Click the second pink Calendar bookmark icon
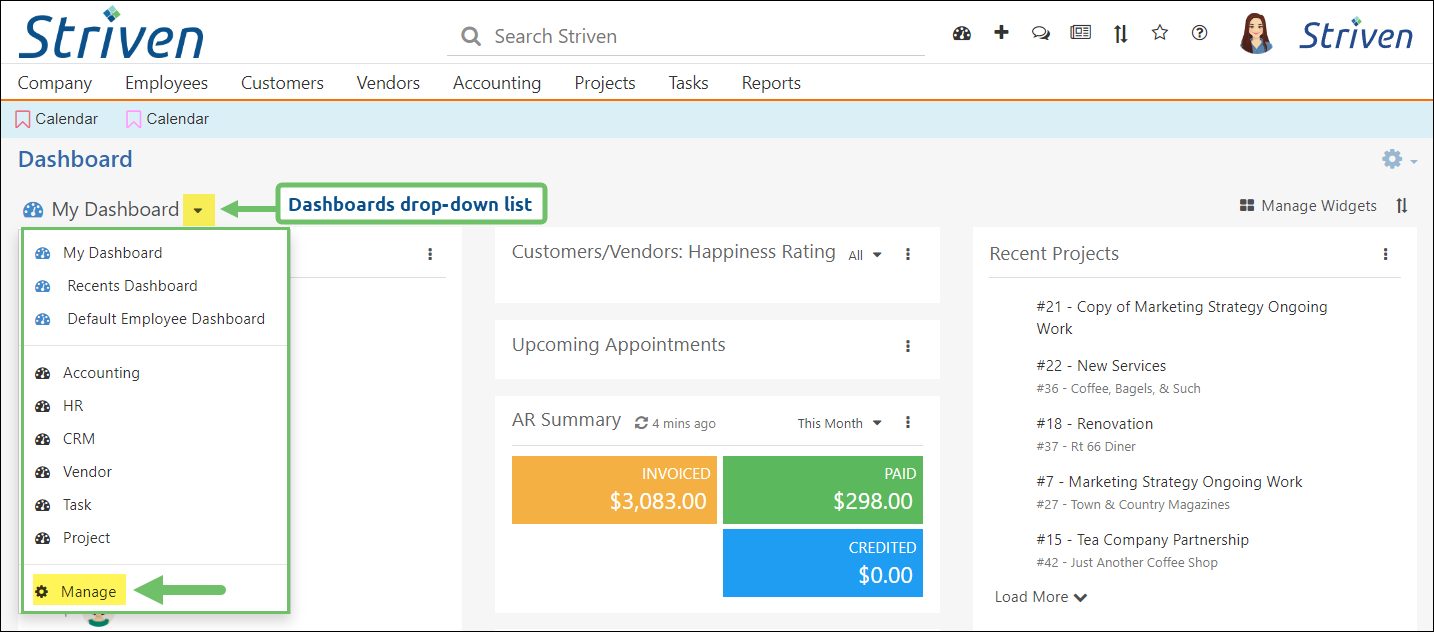1434x632 pixels. (134, 119)
